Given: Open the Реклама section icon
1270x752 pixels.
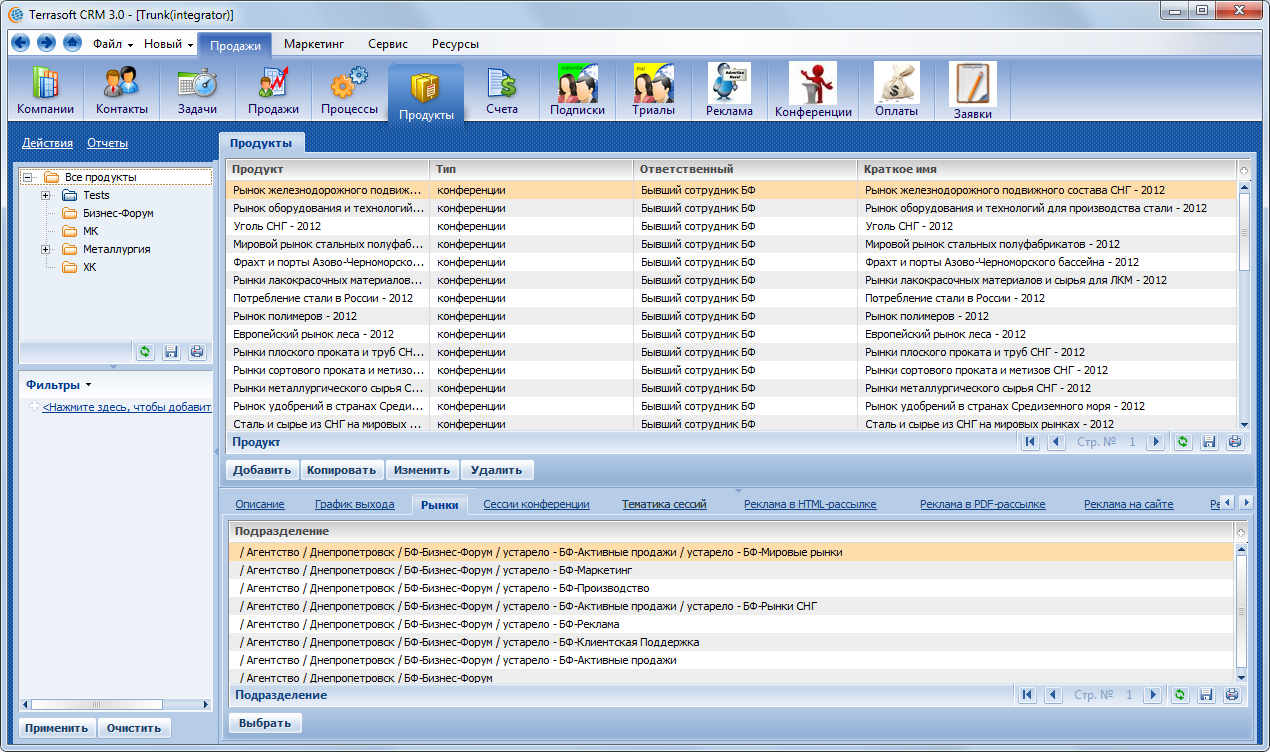Looking at the screenshot, I should [730, 92].
